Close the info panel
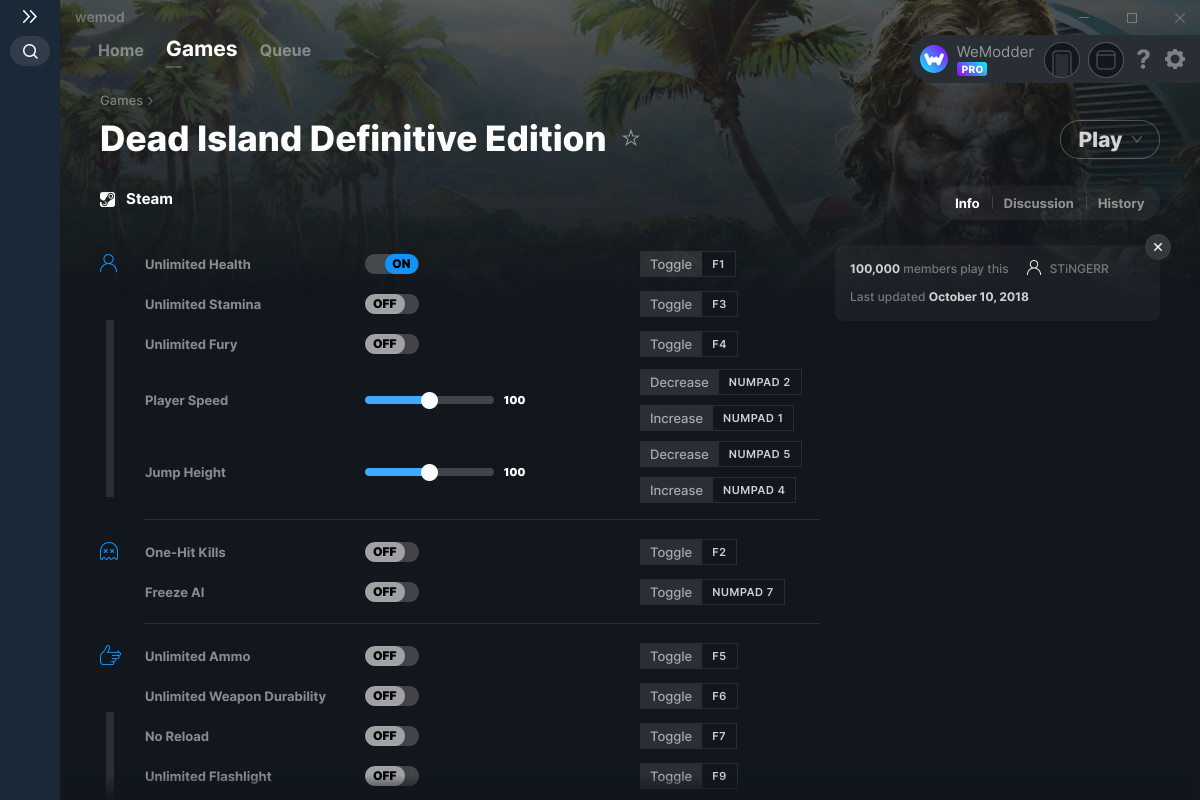This screenshot has width=1200, height=800. (x=1157, y=247)
